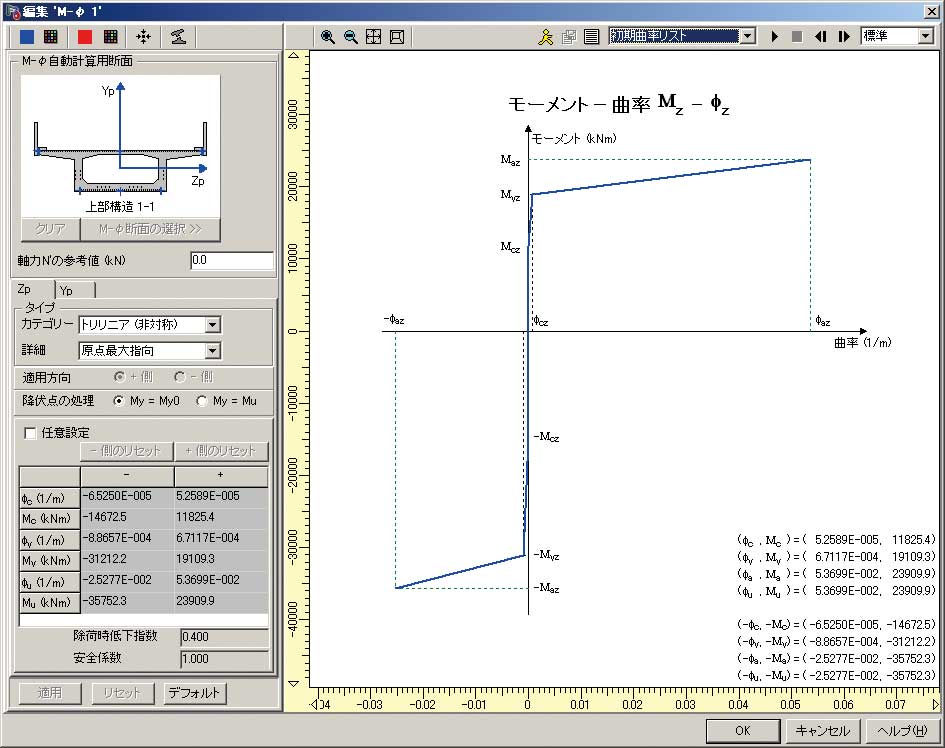Click the 適用 button

pos(50,693)
